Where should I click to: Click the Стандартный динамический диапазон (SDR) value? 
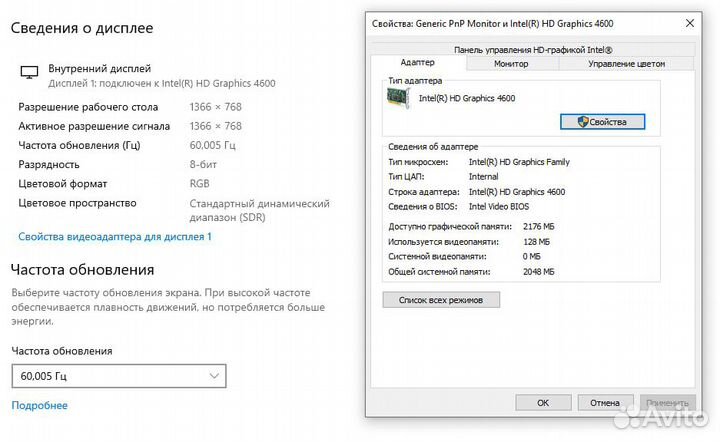(259, 210)
